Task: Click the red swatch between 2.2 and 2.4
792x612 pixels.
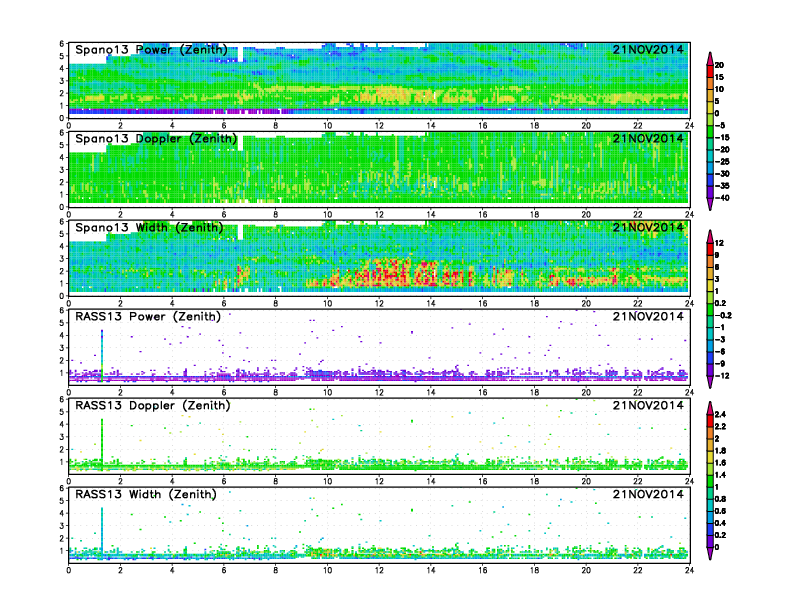Action: pyautogui.click(x=710, y=421)
